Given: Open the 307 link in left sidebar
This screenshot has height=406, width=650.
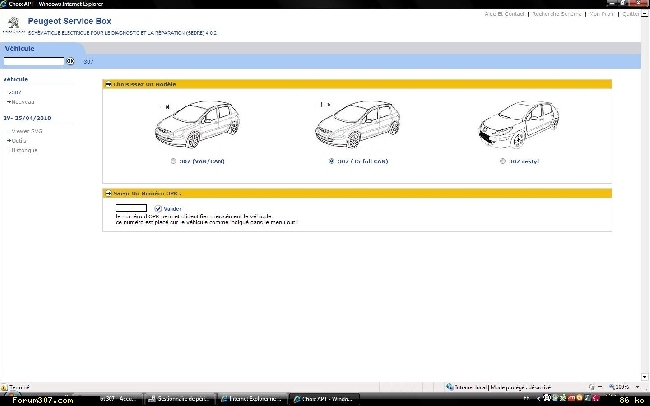Looking at the screenshot, I should point(15,92).
